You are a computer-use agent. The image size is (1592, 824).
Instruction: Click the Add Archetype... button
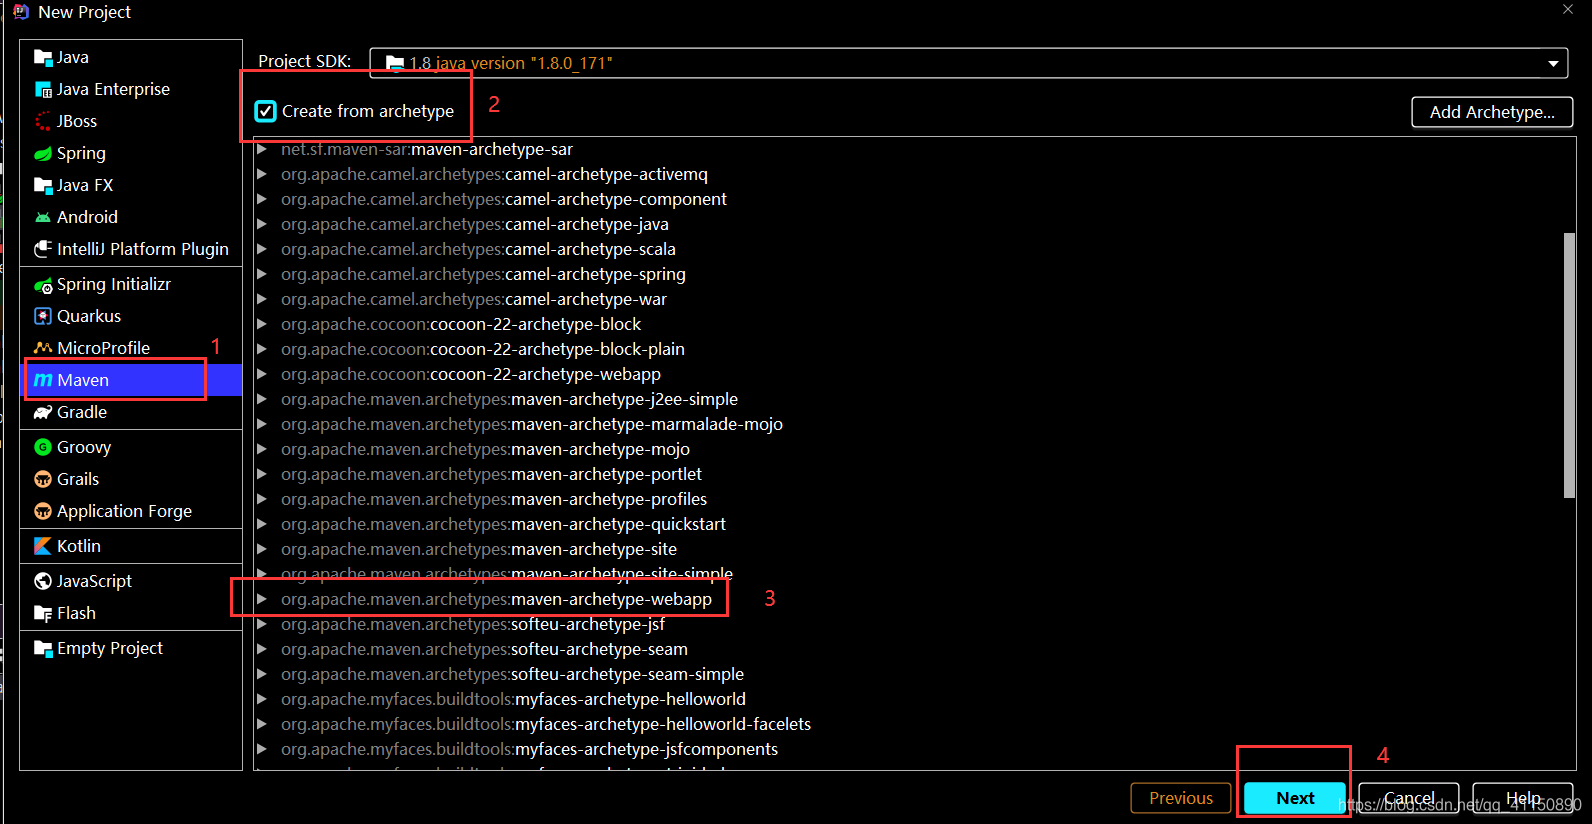[x=1492, y=112]
